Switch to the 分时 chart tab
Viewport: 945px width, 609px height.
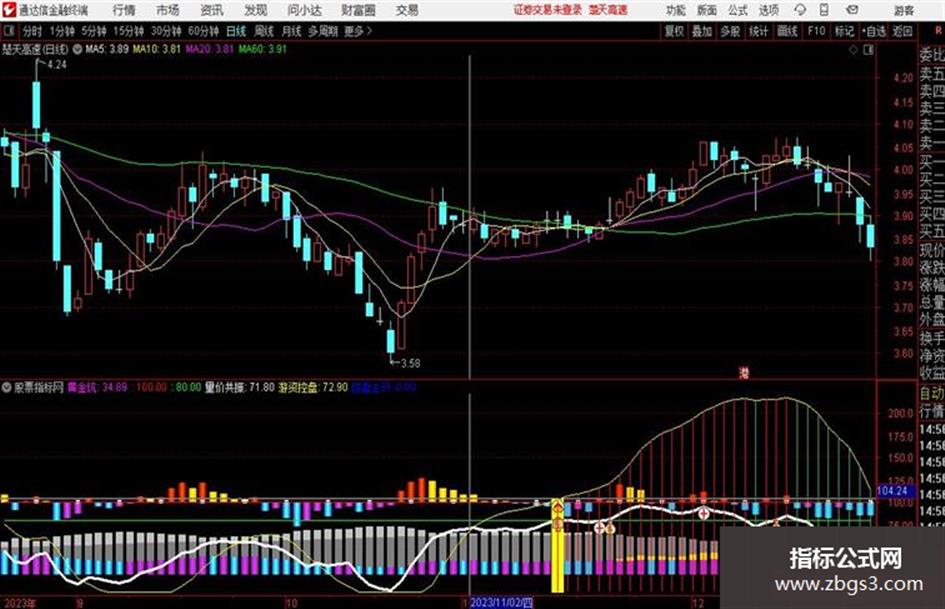click(32, 31)
